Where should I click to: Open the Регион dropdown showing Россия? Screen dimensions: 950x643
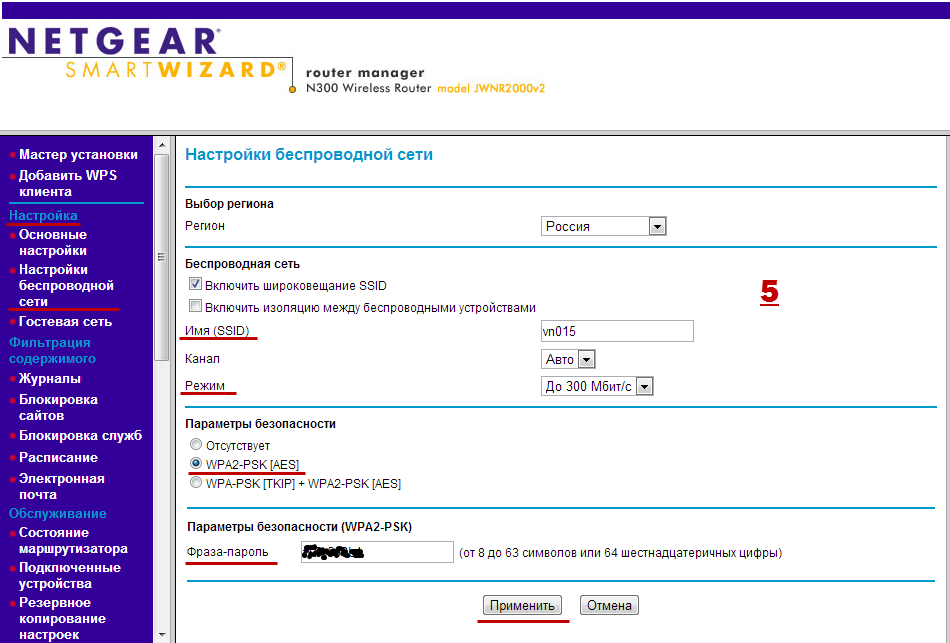(x=603, y=227)
